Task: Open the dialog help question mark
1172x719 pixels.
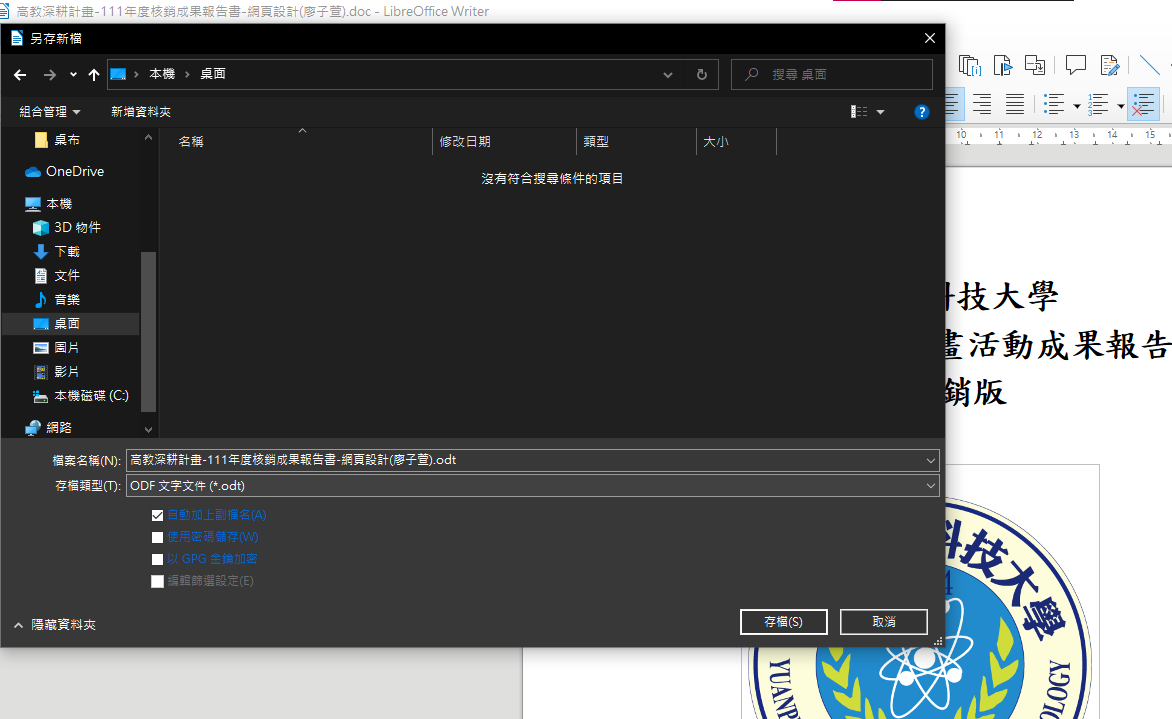Action: coord(922,112)
